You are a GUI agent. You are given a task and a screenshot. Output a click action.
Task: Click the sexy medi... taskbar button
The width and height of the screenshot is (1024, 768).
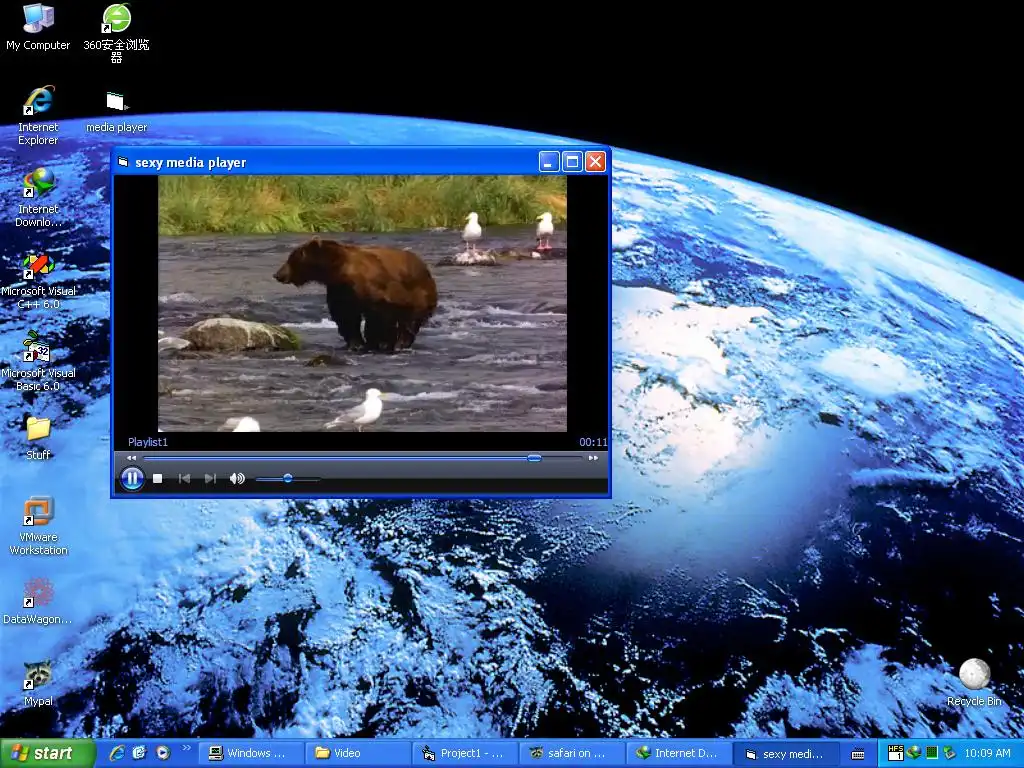click(786, 754)
